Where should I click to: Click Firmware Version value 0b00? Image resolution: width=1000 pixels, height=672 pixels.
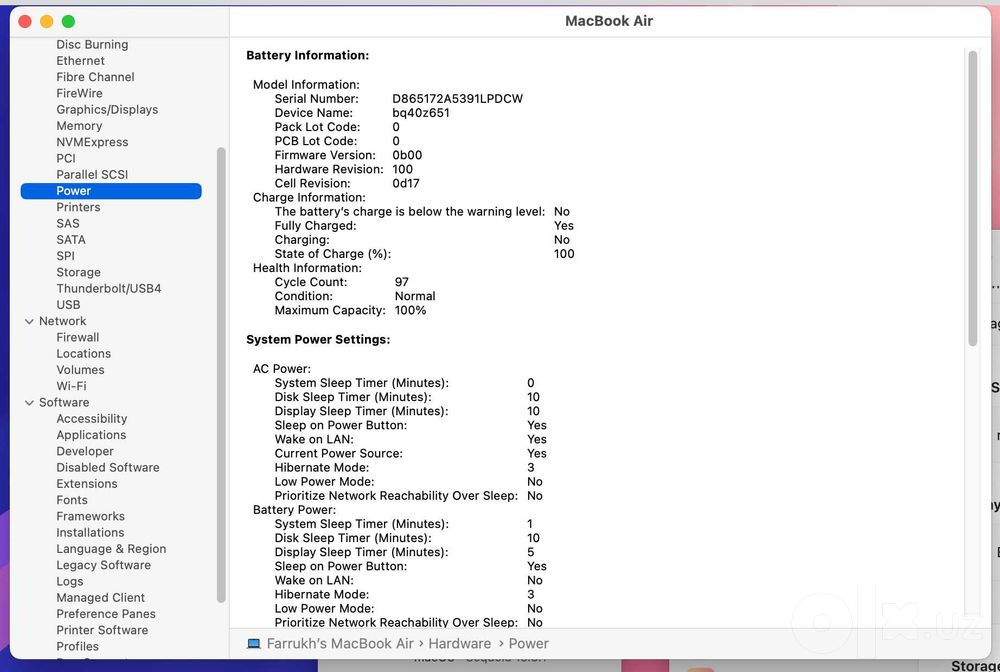(407, 155)
